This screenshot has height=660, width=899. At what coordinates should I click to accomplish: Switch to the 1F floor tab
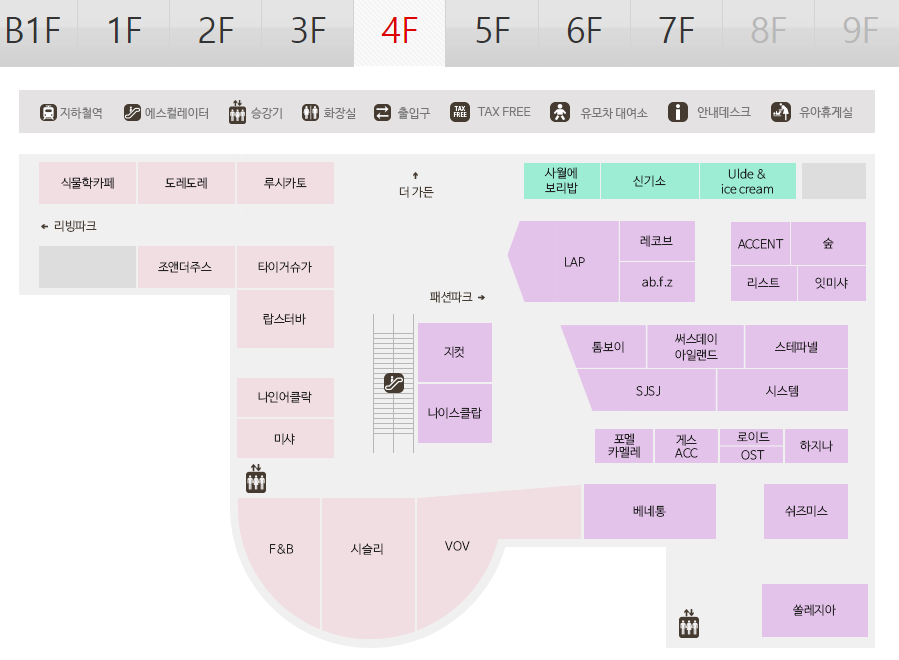tap(123, 32)
